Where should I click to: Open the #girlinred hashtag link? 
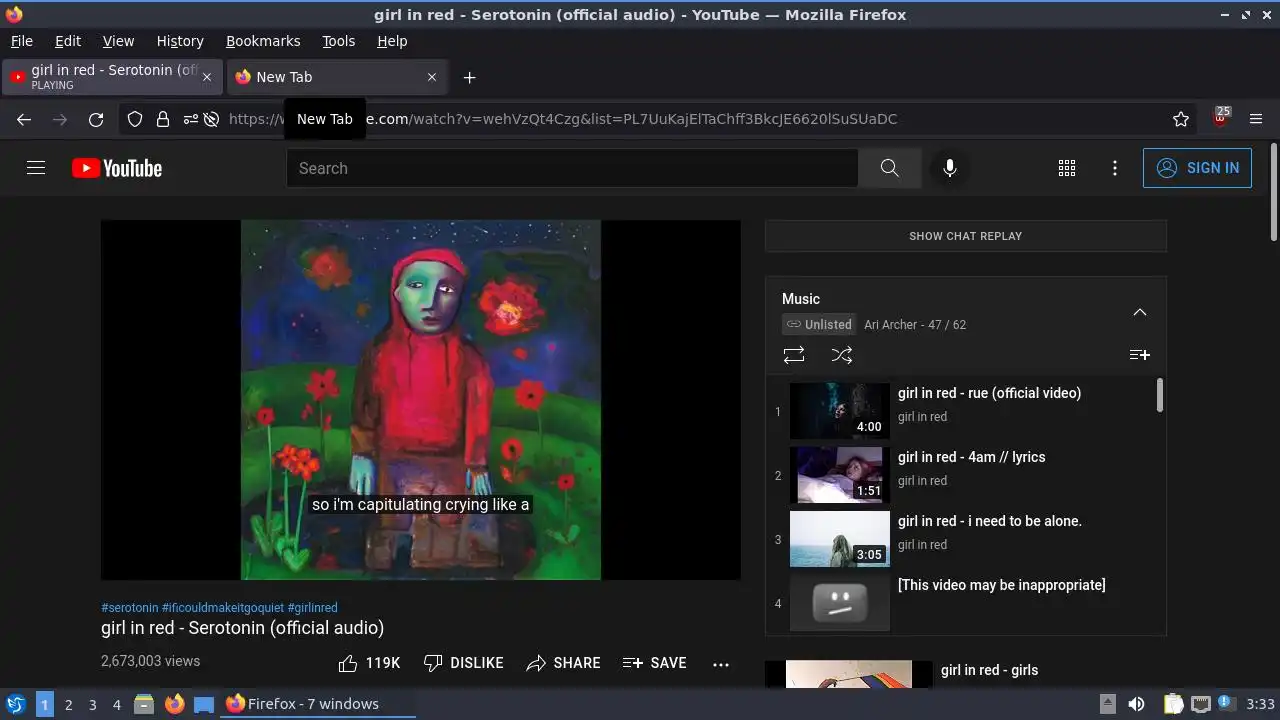(313, 608)
